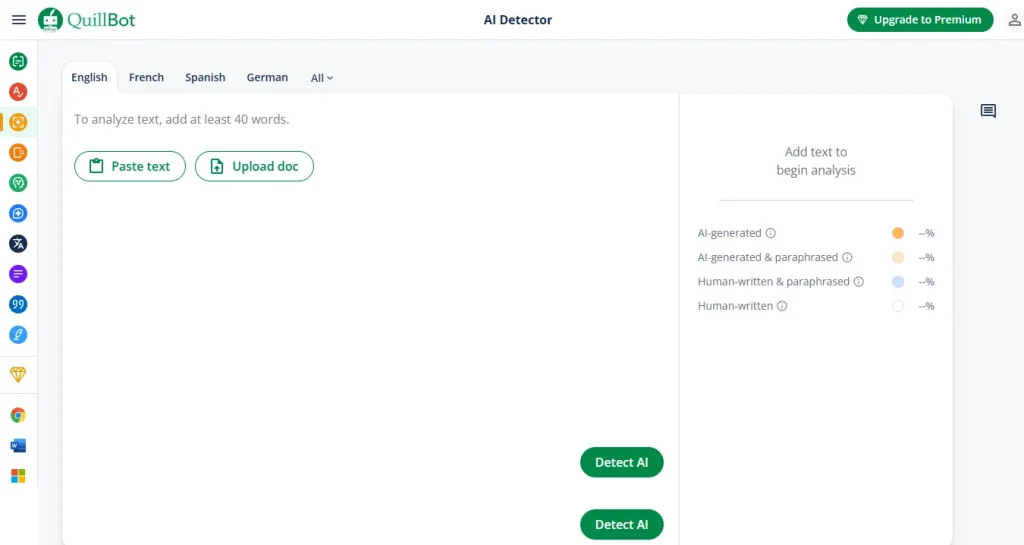Open QuillBot for Chrome extension icon
The width and height of the screenshot is (1024, 545).
[x=18, y=415]
